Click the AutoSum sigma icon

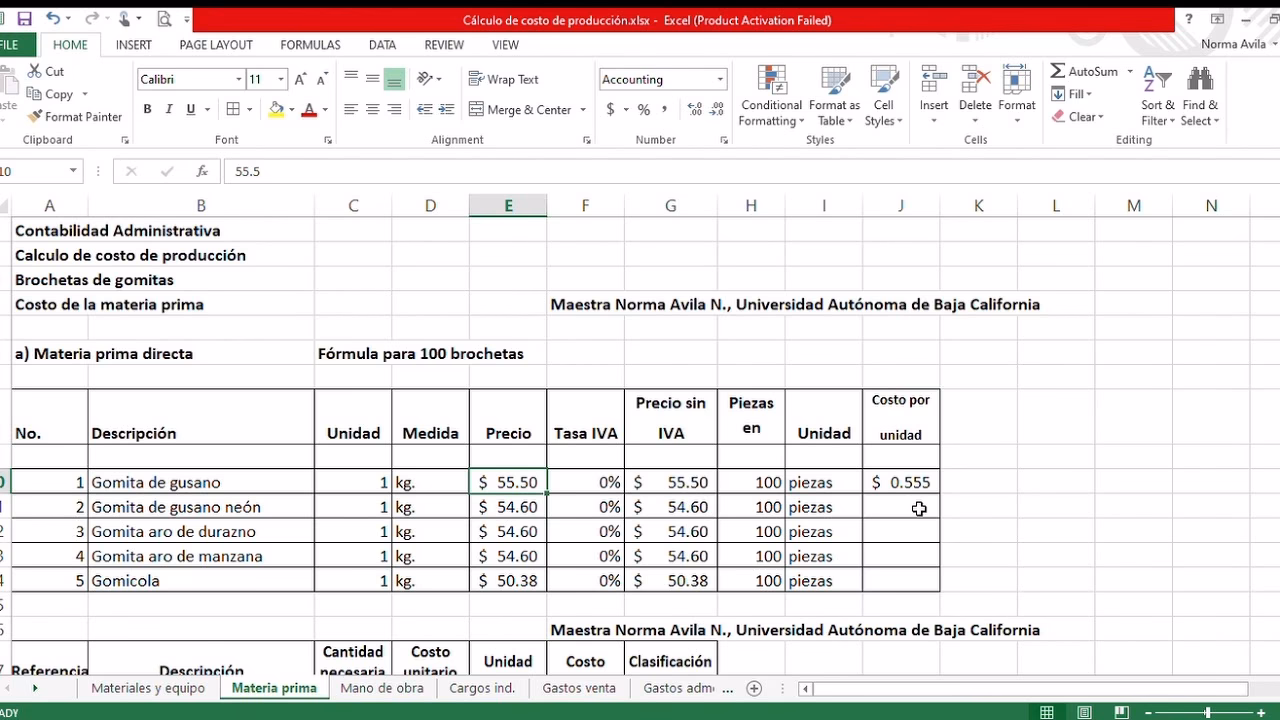coord(1058,72)
